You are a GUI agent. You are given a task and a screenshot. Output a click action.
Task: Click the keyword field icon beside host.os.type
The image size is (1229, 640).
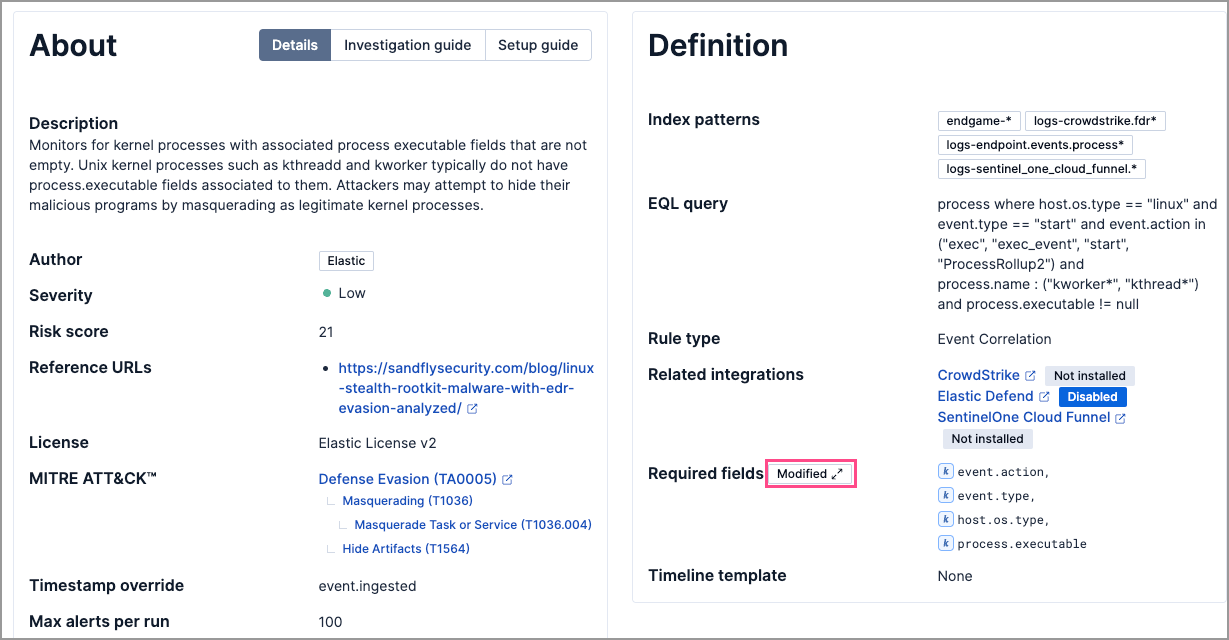pyautogui.click(x=945, y=519)
